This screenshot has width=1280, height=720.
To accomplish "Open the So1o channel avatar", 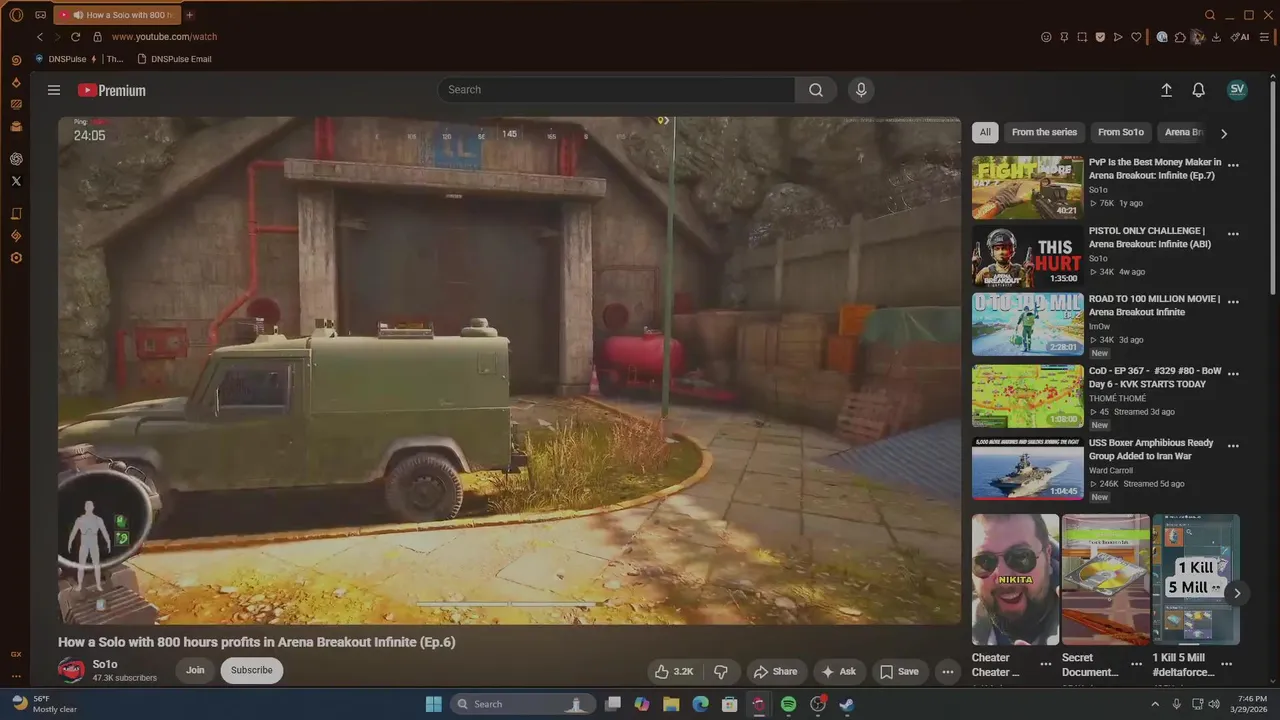I will pos(71,670).
